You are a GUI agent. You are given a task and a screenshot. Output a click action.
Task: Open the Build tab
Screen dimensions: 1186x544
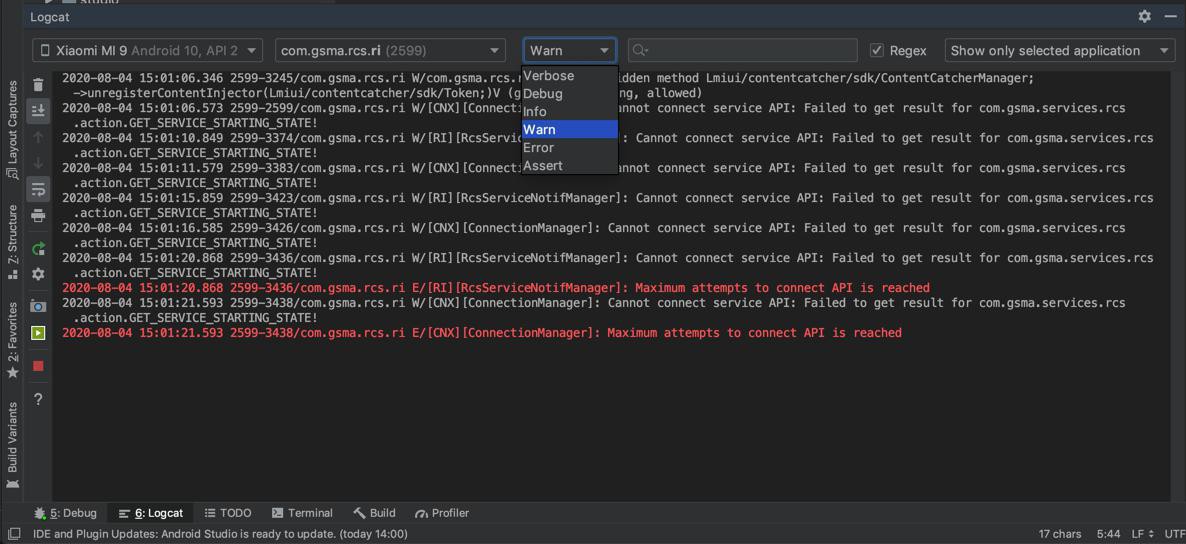click(x=374, y=513)
